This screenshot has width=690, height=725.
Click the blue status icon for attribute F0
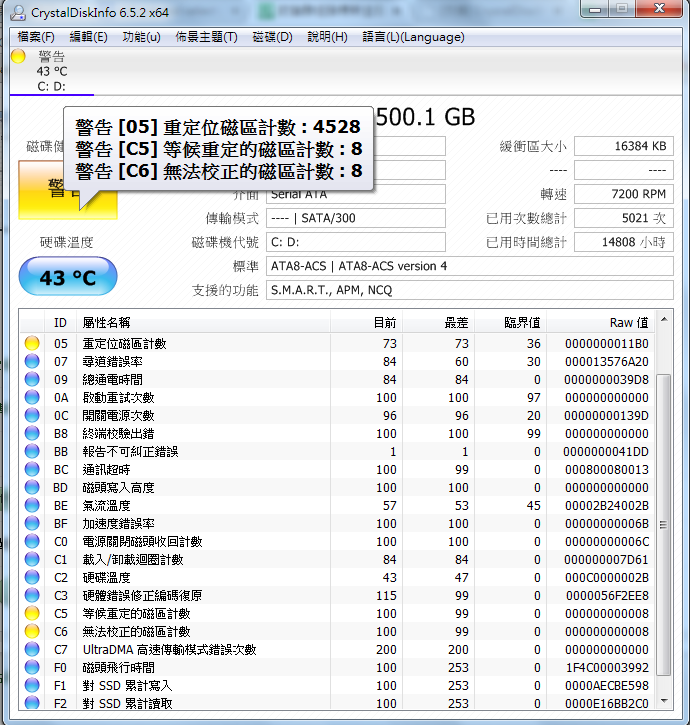(32, 668)
